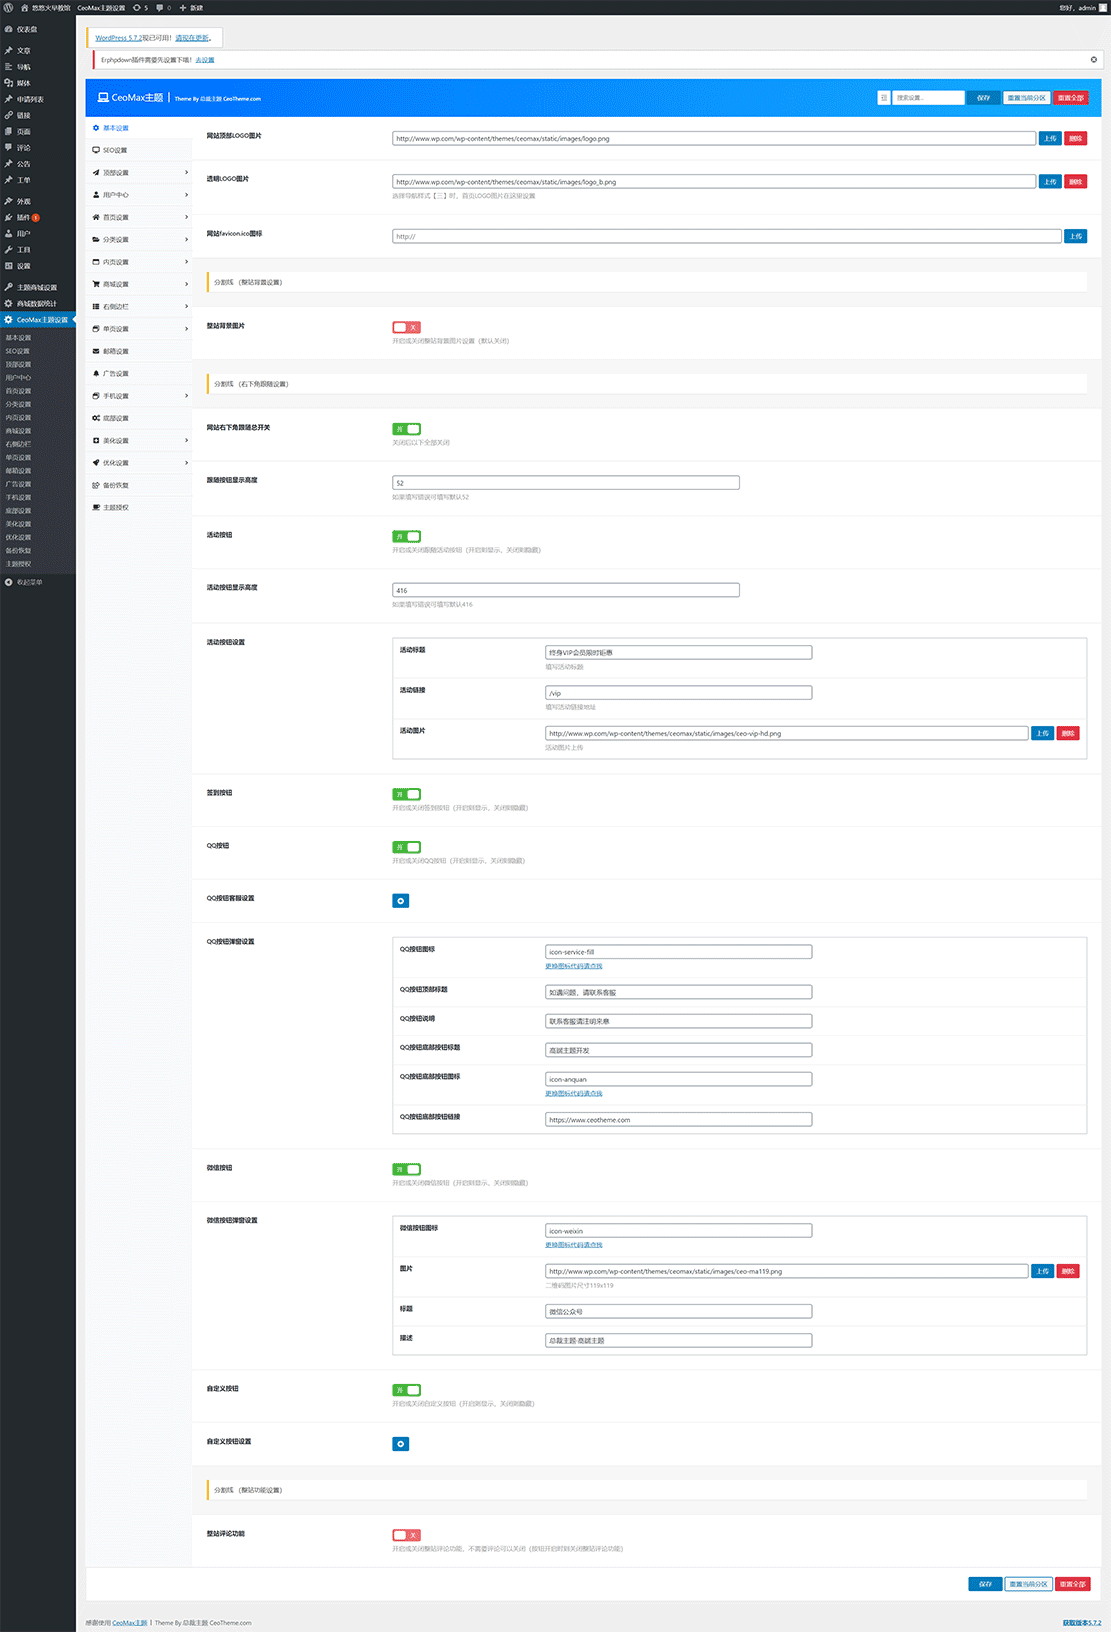Click the 商城设置 cart icon in theme sidebar
Screen dimensions: 1111x1632
point(96,284)
